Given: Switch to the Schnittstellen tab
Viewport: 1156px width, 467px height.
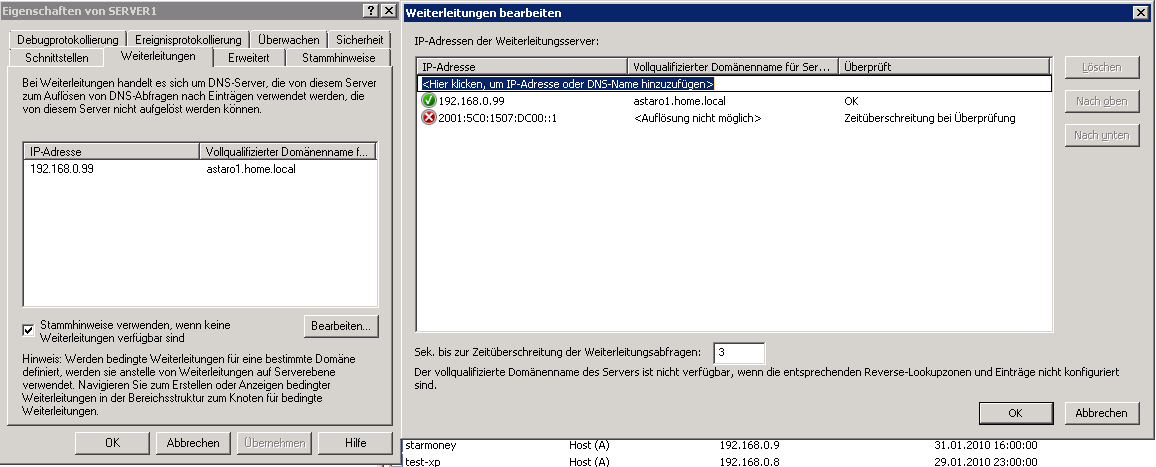Looking at the screenshot, I should (57, 58).
